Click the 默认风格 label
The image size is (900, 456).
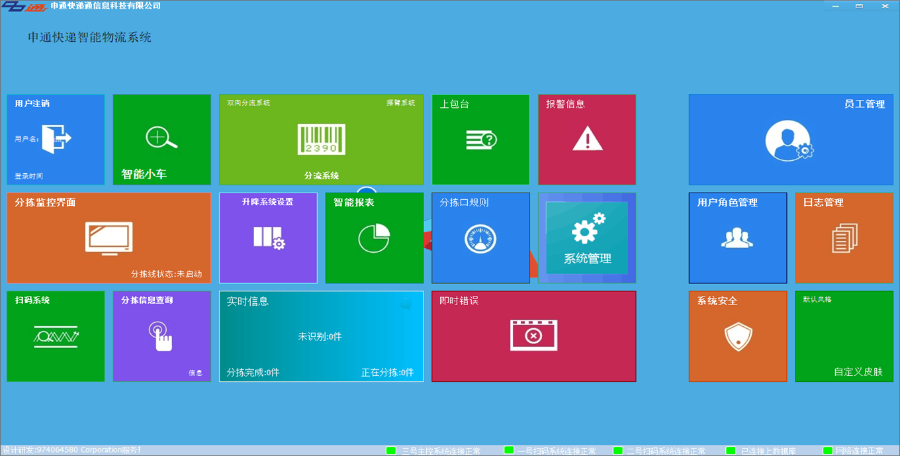point(817,300)
